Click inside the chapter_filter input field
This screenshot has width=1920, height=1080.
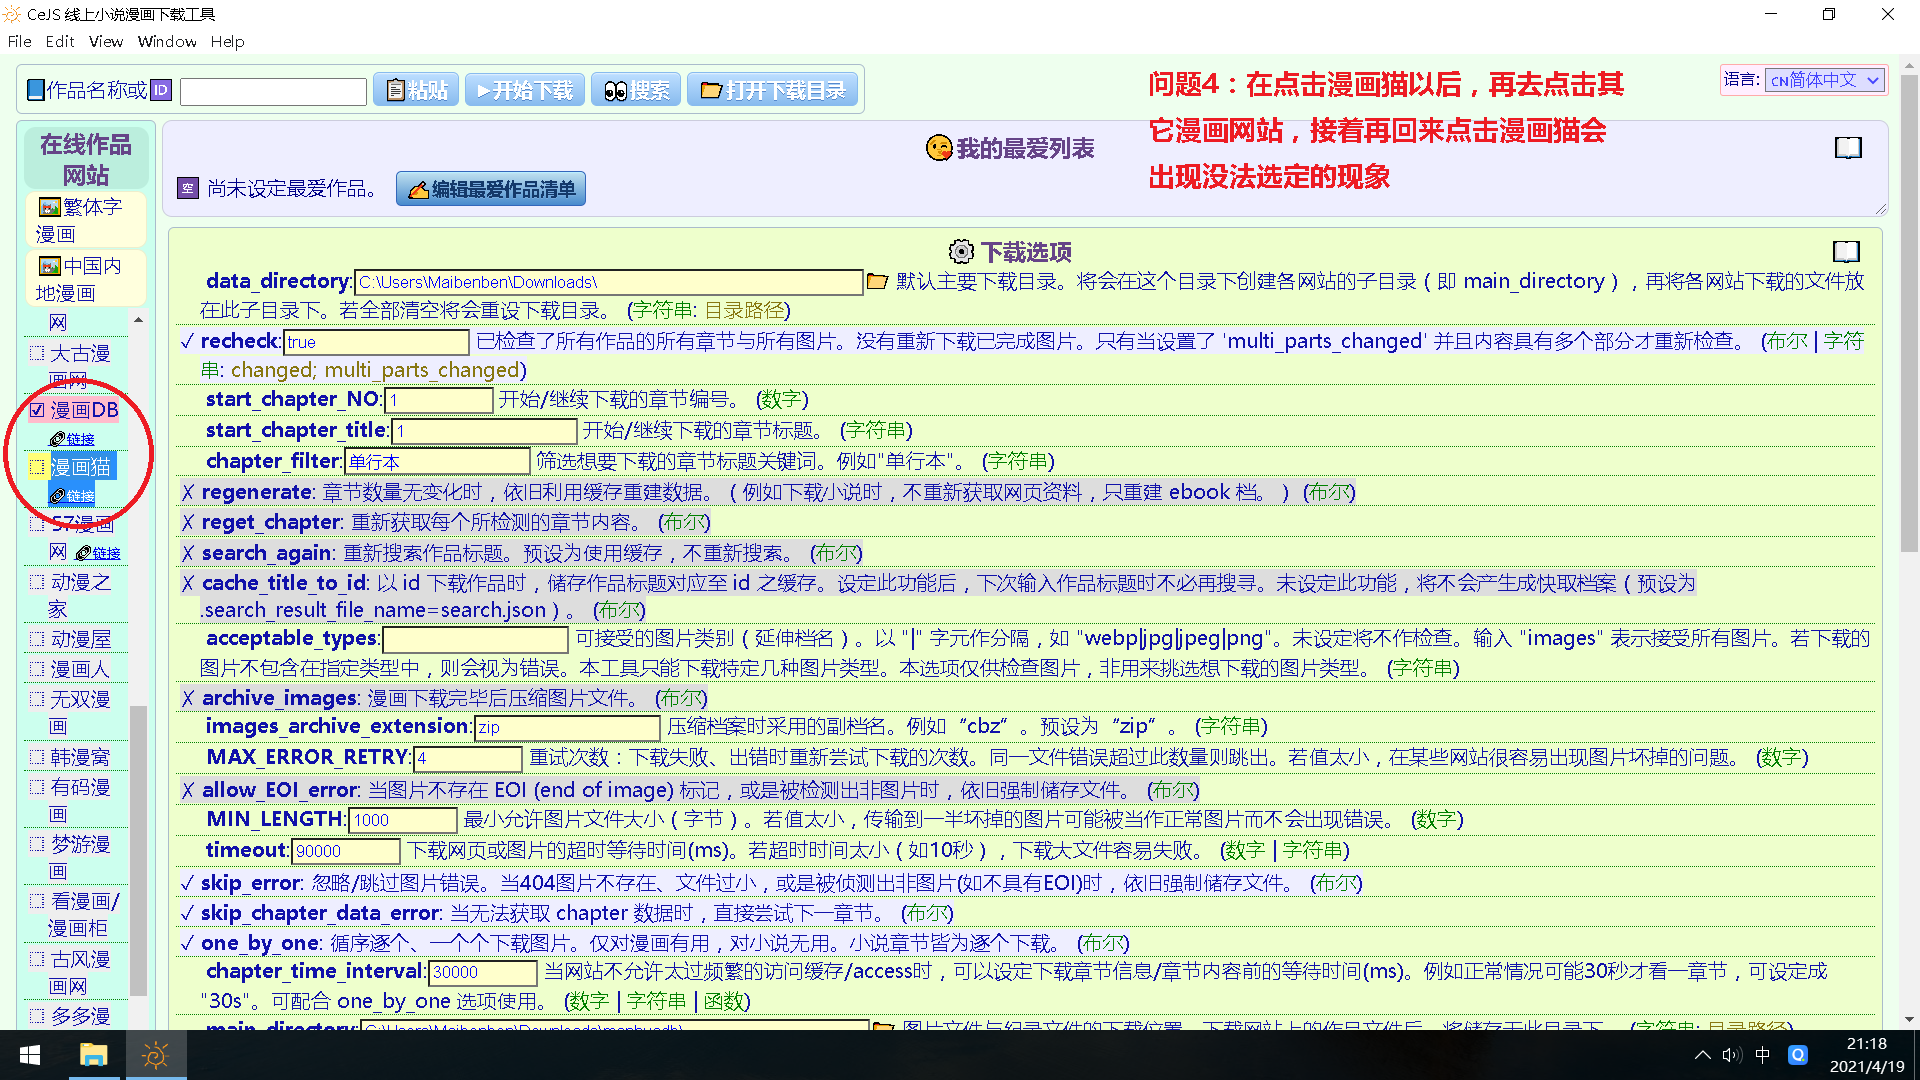tap(436, 460)
